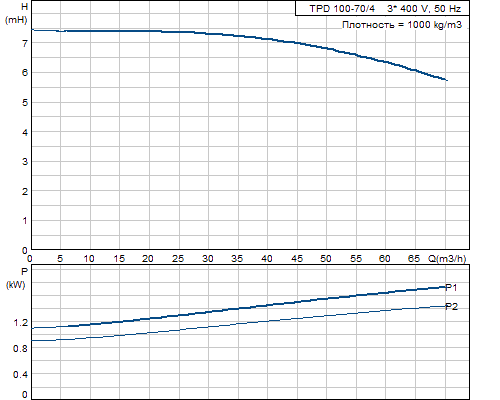Click the 3 tick on head axis
500x400 pixels.
click(25, 162)
